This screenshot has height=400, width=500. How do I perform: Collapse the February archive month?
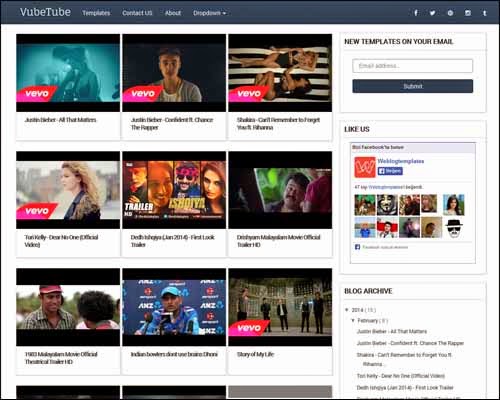tap(353, 321)
